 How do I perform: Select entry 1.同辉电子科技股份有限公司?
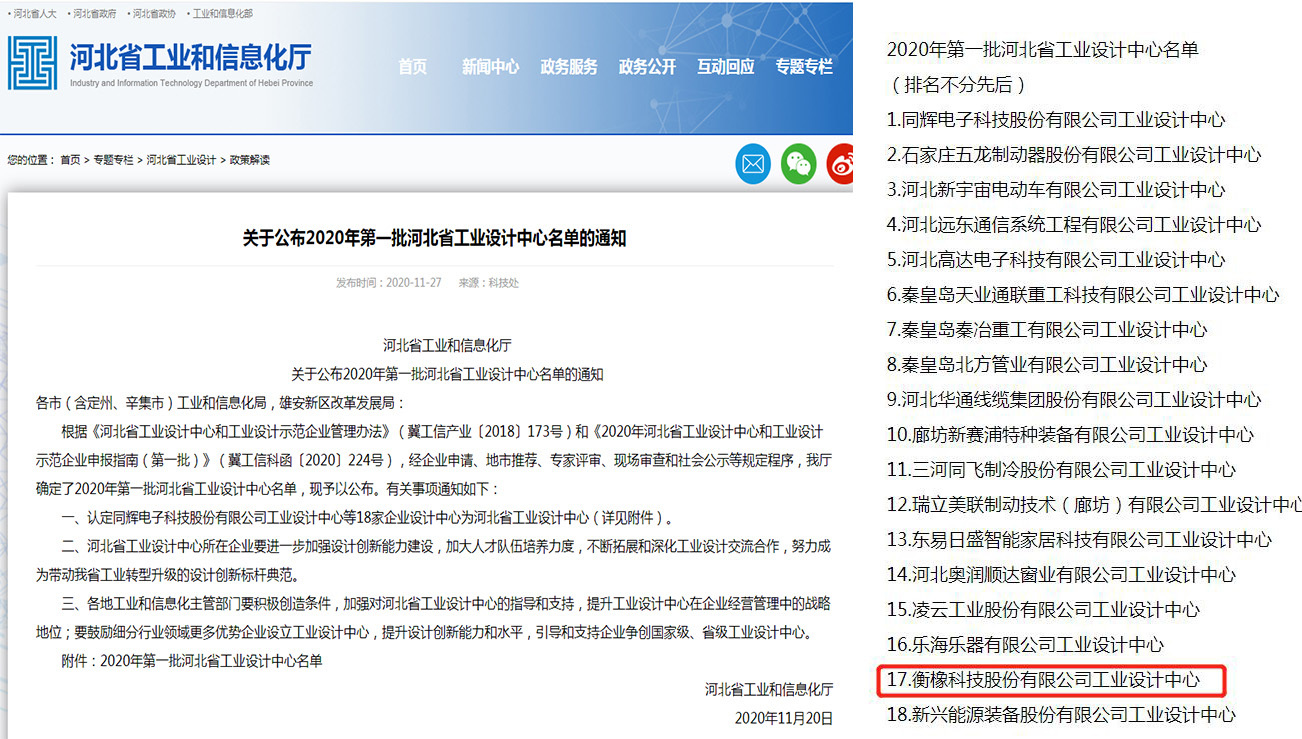pos(1056,119)
